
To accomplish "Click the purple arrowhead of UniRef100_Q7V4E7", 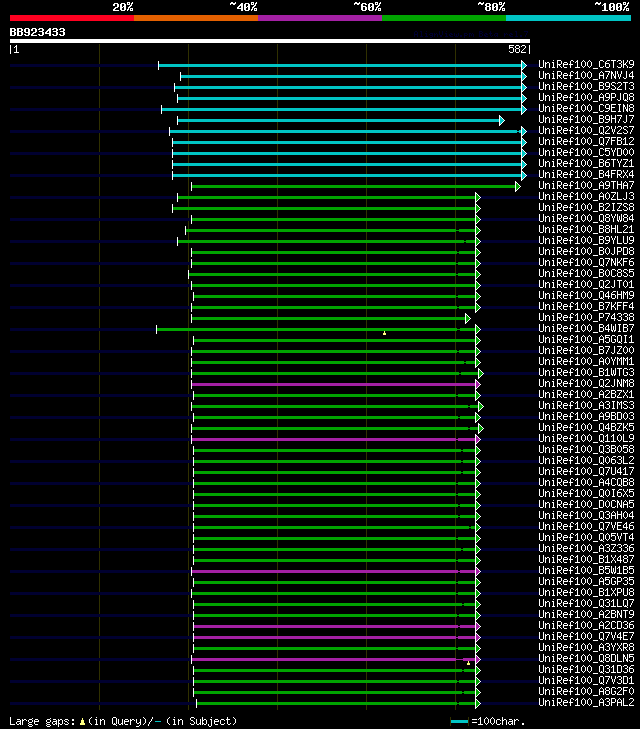I will 478,637.
